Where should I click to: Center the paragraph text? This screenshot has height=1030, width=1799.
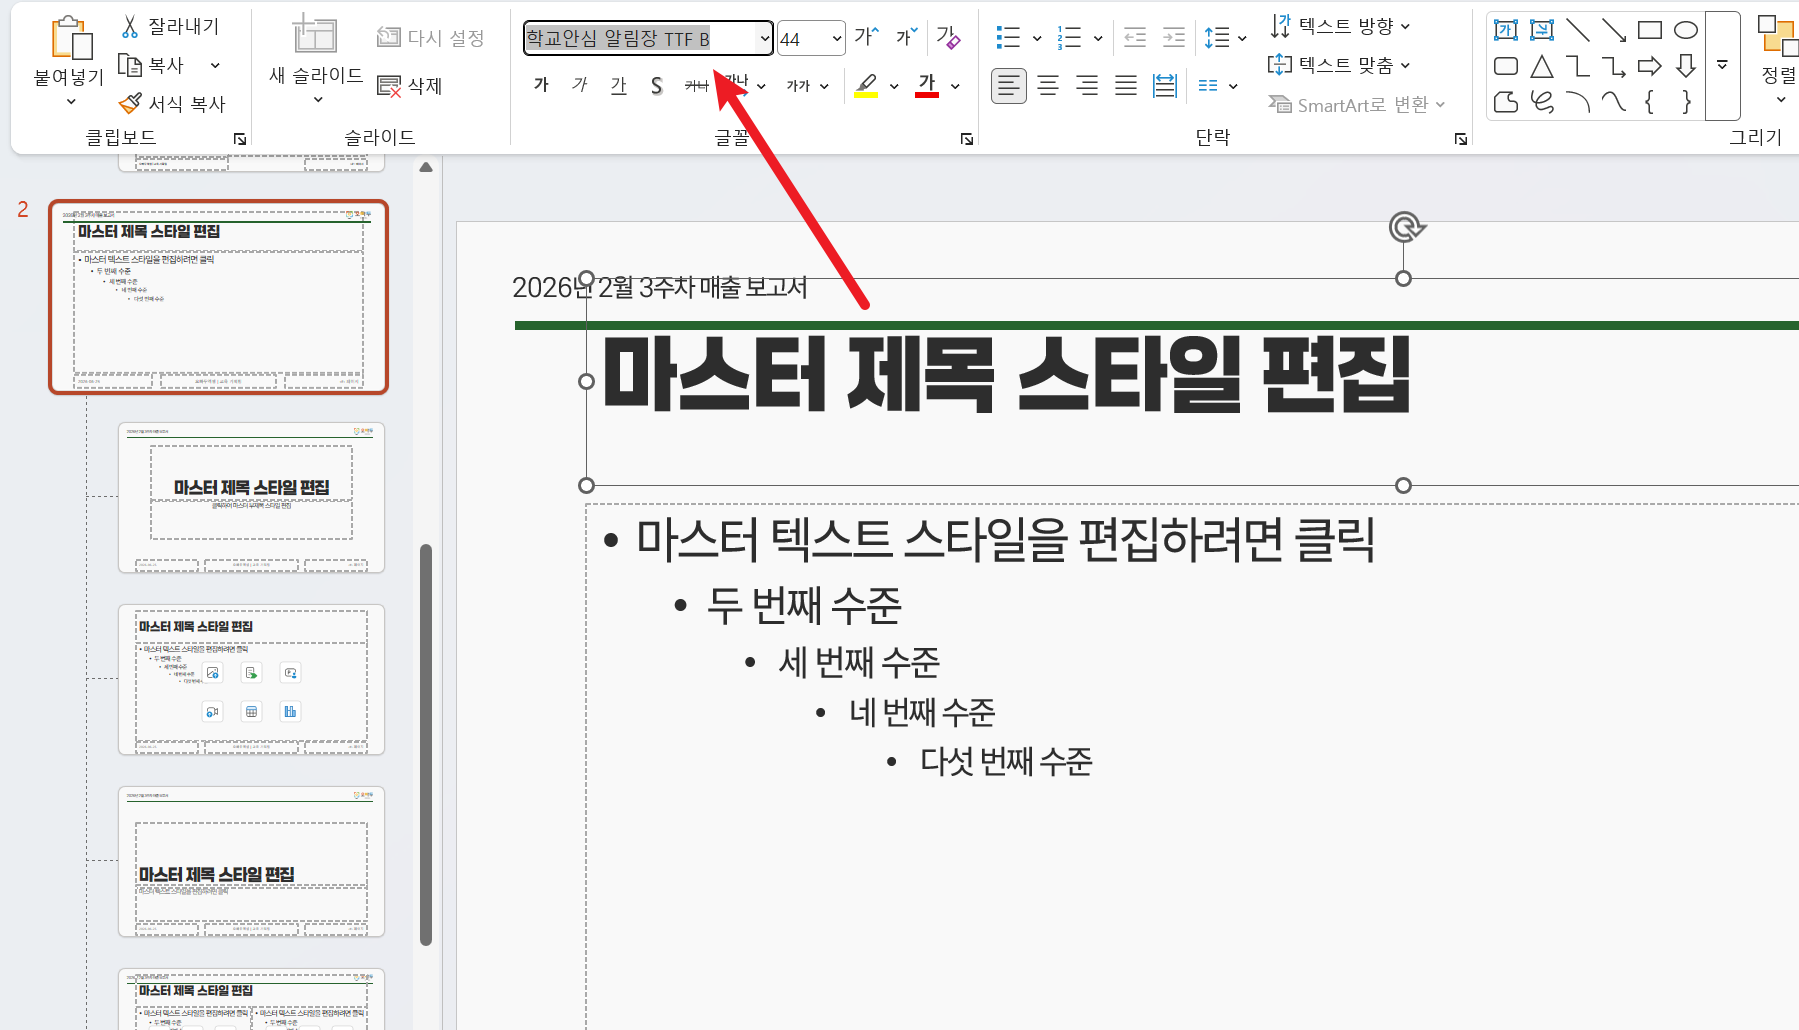point(1048,86)
